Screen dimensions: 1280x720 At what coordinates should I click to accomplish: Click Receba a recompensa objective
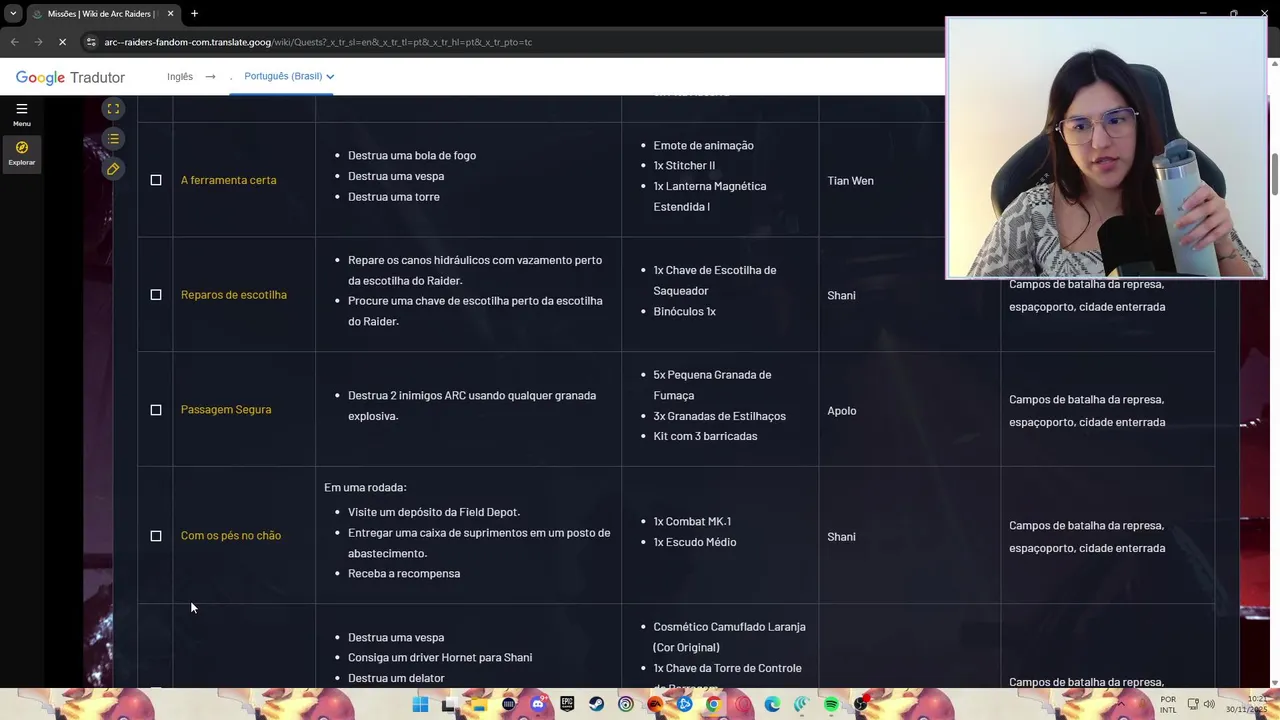[403, 574]
